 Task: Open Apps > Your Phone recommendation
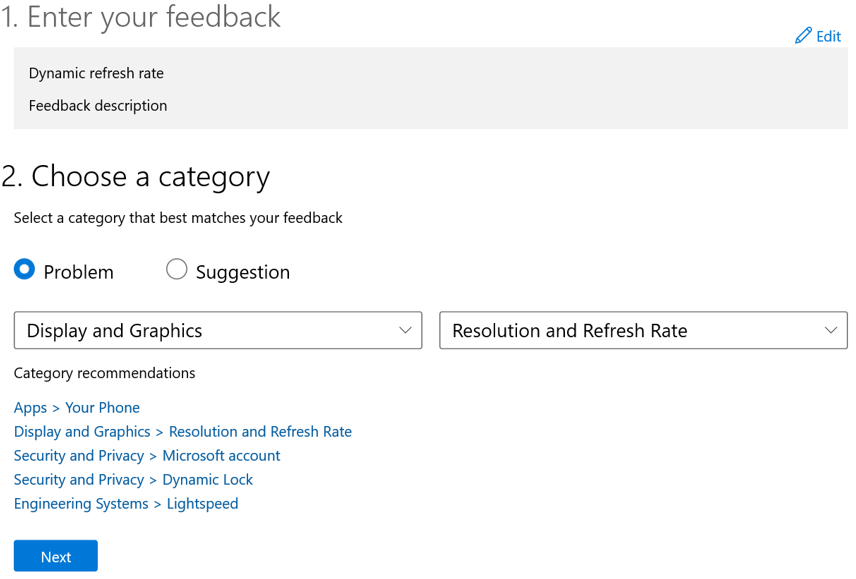(x=77, y=407)
